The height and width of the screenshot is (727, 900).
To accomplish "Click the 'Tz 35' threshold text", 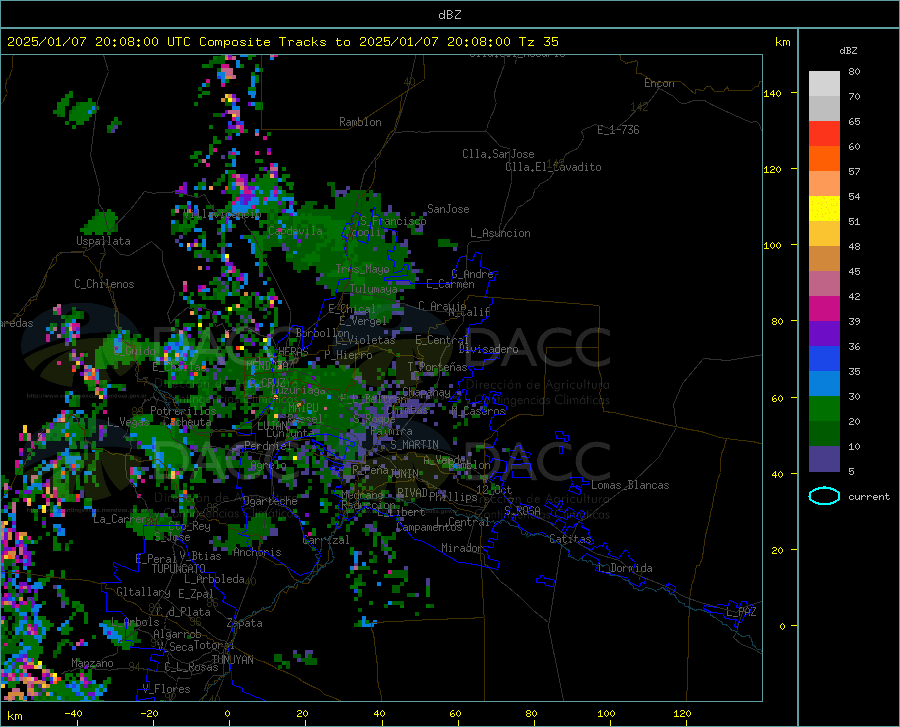I will click(539, 42).
